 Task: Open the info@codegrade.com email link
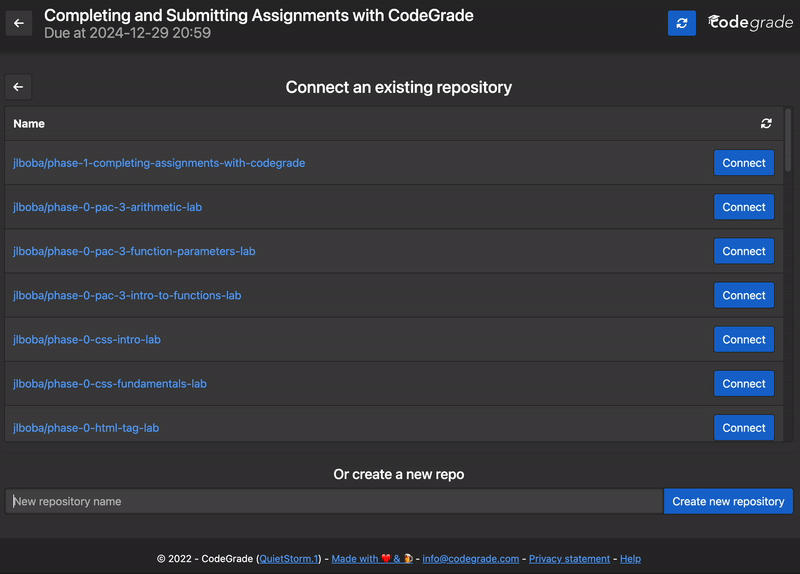tap(470, 559)
